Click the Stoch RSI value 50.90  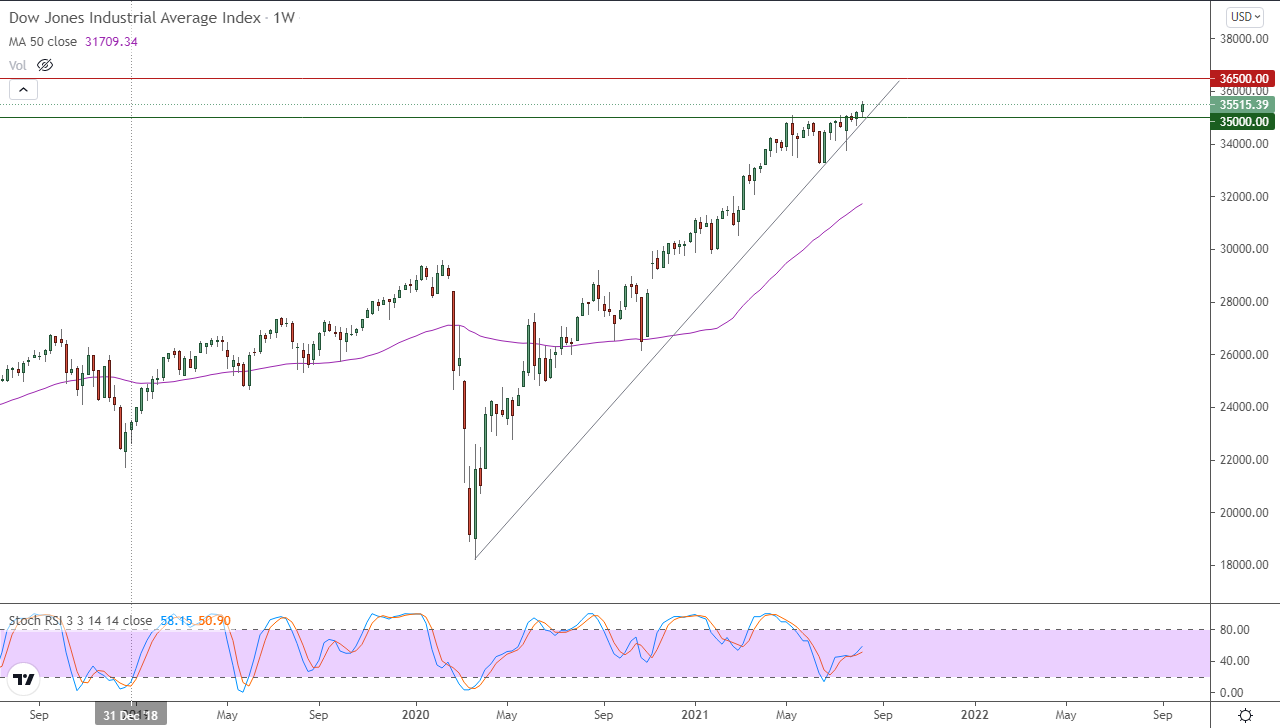[214, 620]
